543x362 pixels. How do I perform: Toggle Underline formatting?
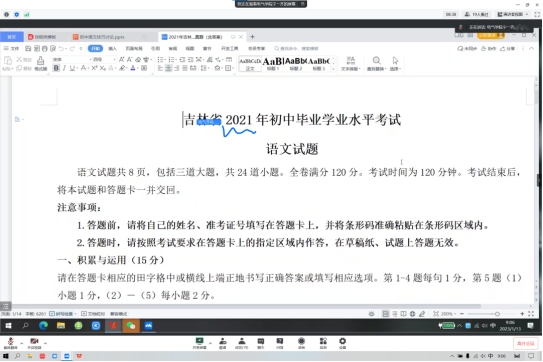pyautogui.click(x=72, y=68)
